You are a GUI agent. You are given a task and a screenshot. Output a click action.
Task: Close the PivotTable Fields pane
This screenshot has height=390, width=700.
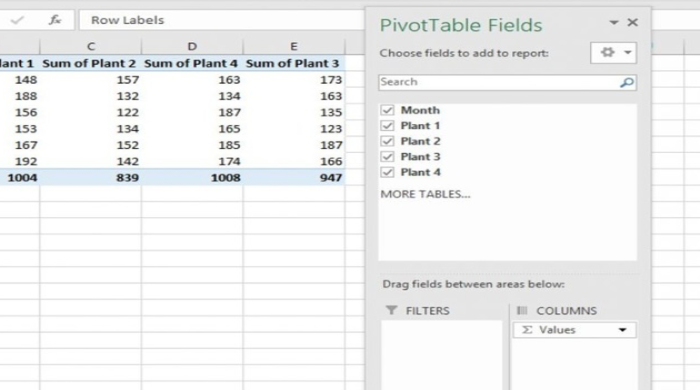(x=632, y=22)
